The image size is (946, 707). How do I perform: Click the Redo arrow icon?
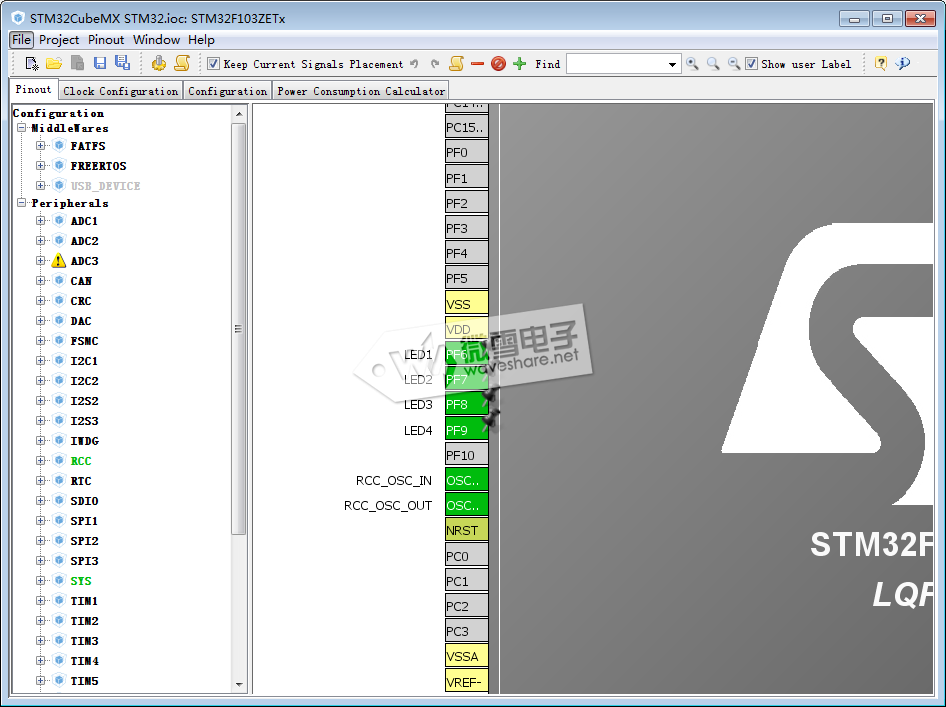(x=435, y=64)
